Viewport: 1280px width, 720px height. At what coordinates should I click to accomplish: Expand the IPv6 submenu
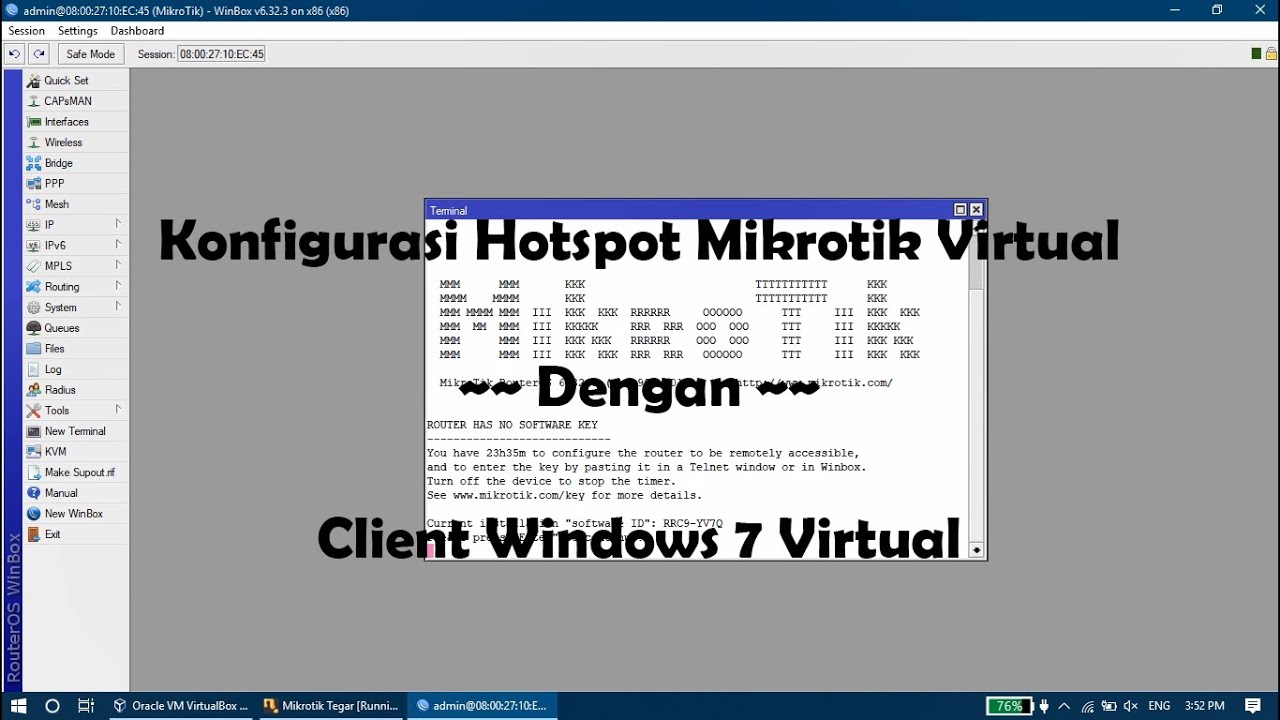coord(76,245)
